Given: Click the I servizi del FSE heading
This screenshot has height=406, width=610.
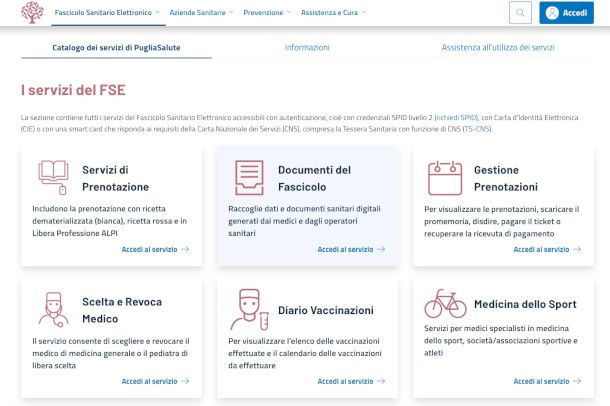Looking at the screenshot, I should (x=73, y=90).
